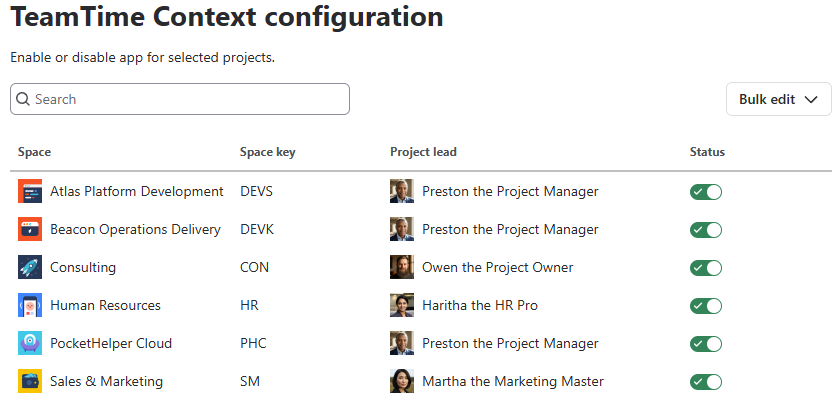Toggle status switch for Consulting space

[x=706, y=268]
